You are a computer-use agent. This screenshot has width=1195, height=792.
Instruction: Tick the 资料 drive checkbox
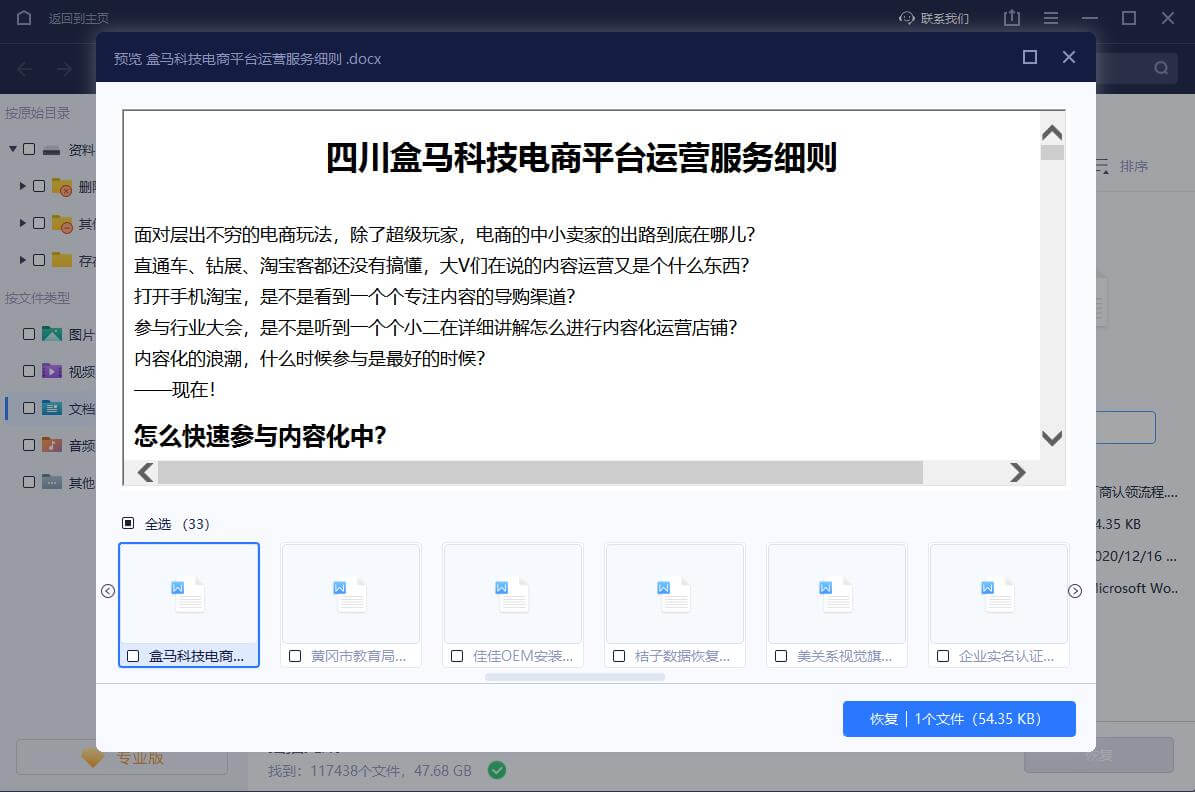pyautogui.click(x=29, y=149)
